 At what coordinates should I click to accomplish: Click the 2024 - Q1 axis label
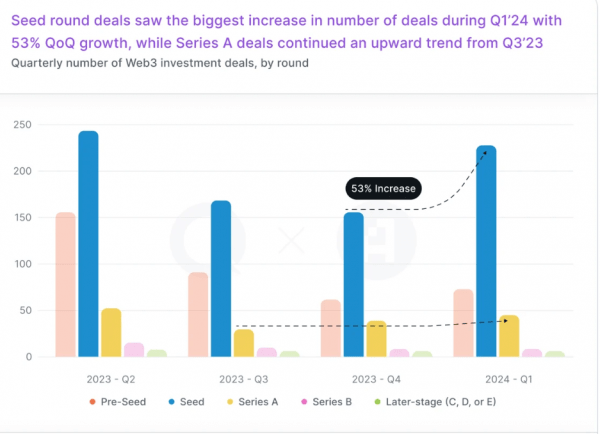[509, 379]
